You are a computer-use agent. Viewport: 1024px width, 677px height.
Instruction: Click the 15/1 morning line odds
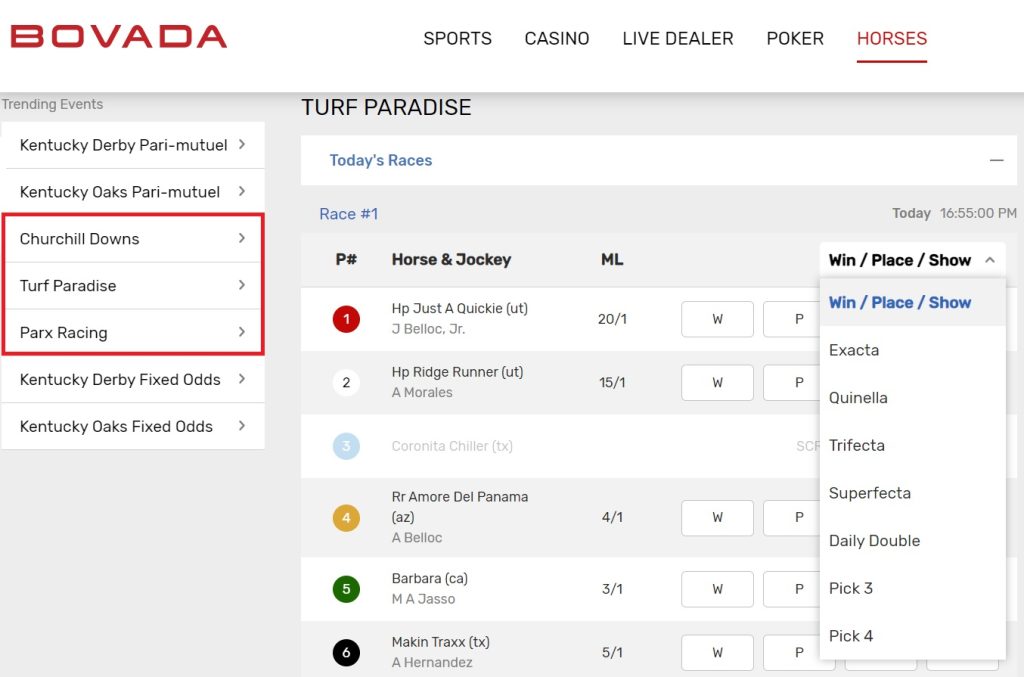coord(612,383)
